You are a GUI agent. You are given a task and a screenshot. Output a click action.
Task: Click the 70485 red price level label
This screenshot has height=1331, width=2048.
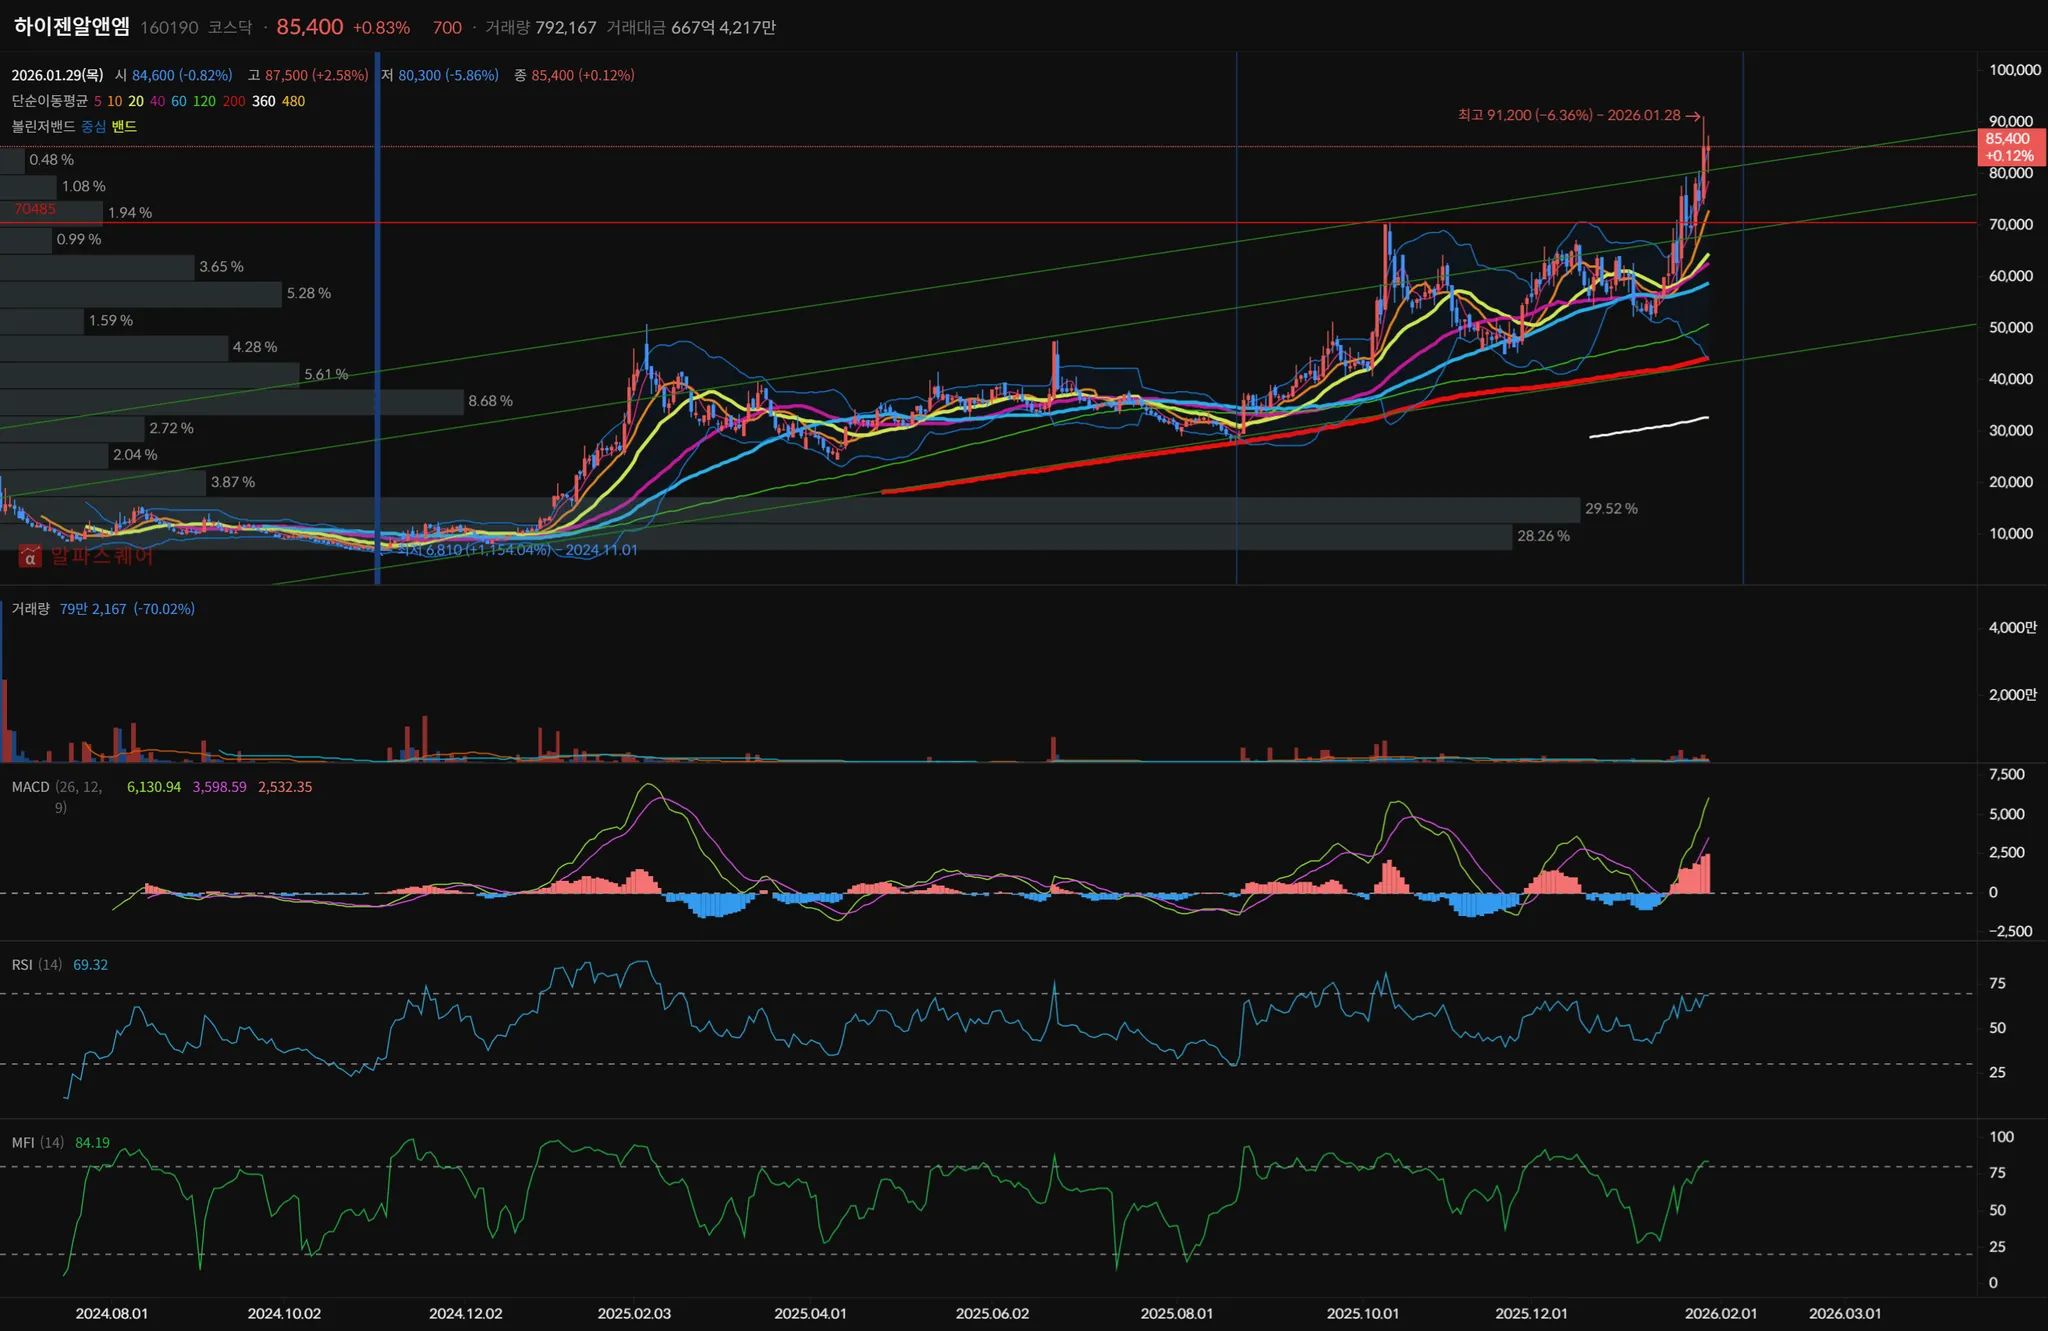[x=35, y=209]
